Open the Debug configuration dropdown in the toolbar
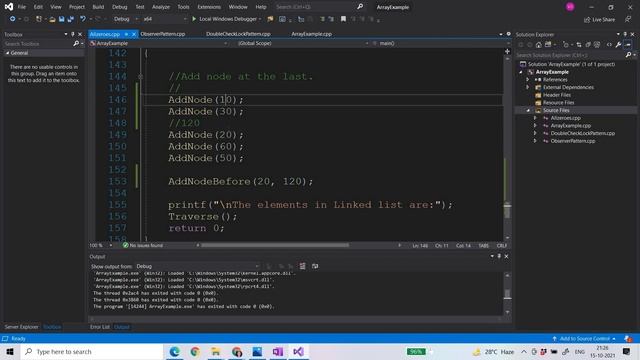Image resolution: width=640 pixels, height=360 pixels. (x=125, y=19)
